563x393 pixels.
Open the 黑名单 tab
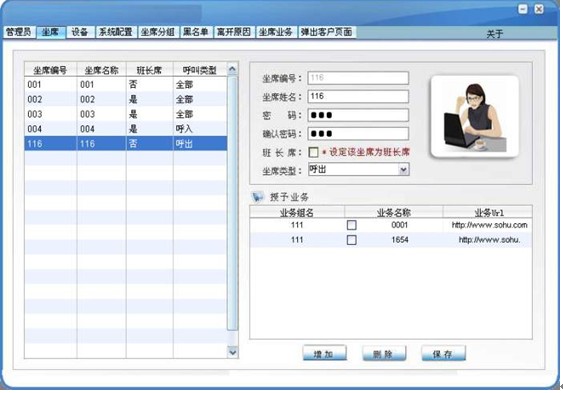click(x=196, y=32)
